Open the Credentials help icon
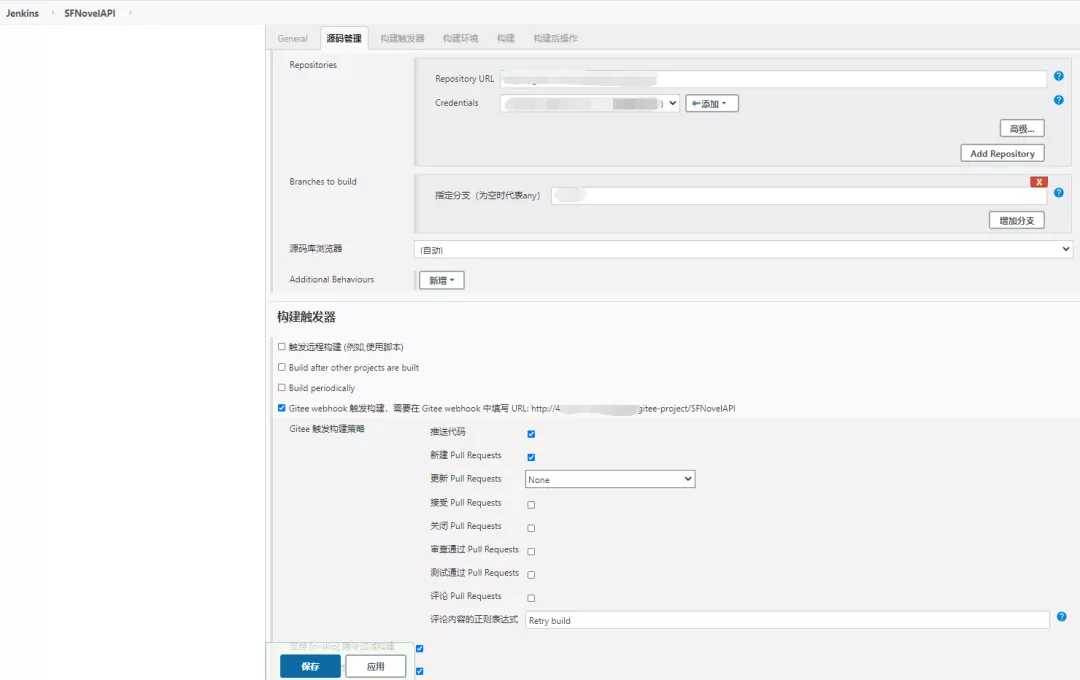The height and width of the screenshot is (680, 1080). pyautogui.click(x=1057, y=100)
